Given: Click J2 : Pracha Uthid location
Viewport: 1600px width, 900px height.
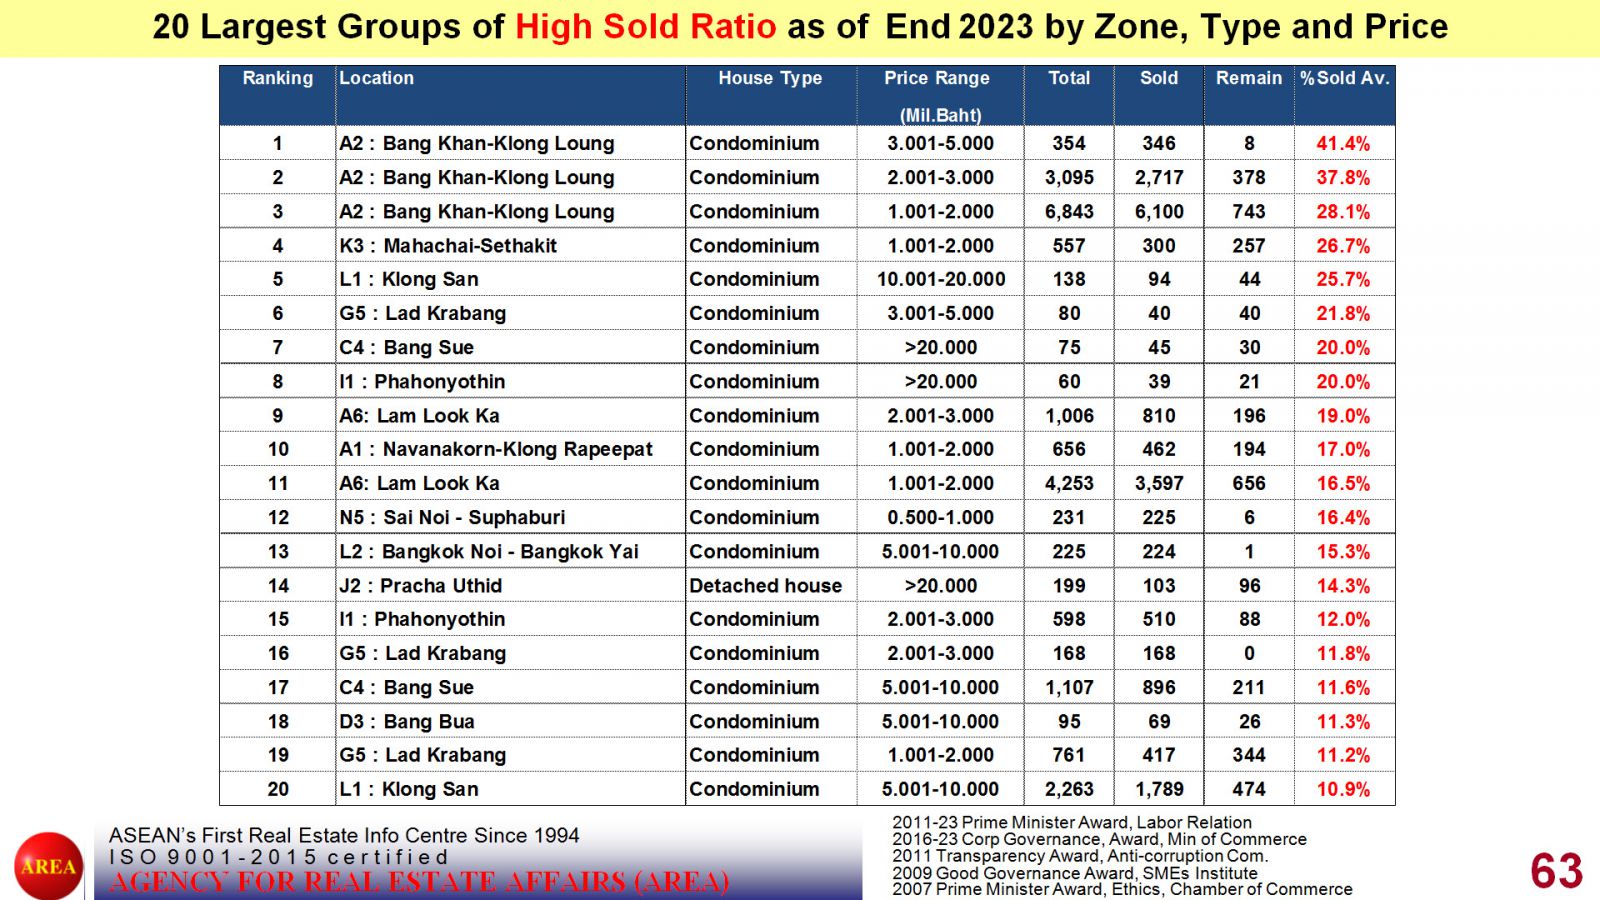Looking at the screenshot, I should (420, 585).
